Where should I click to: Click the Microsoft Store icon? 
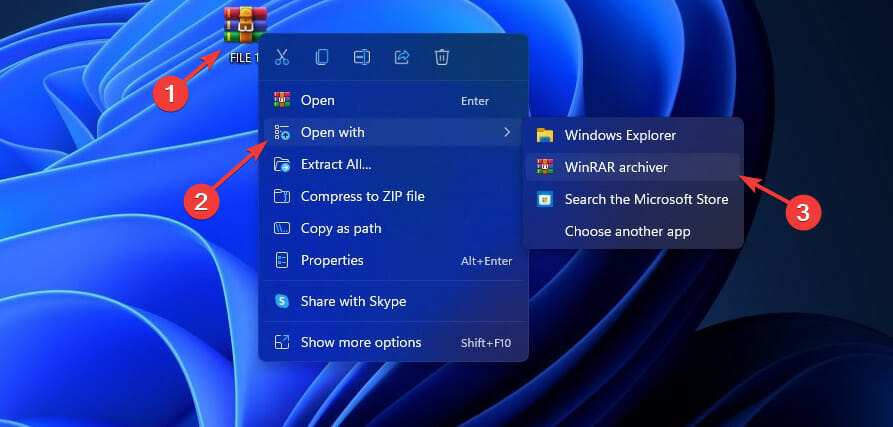pos(545,199)
